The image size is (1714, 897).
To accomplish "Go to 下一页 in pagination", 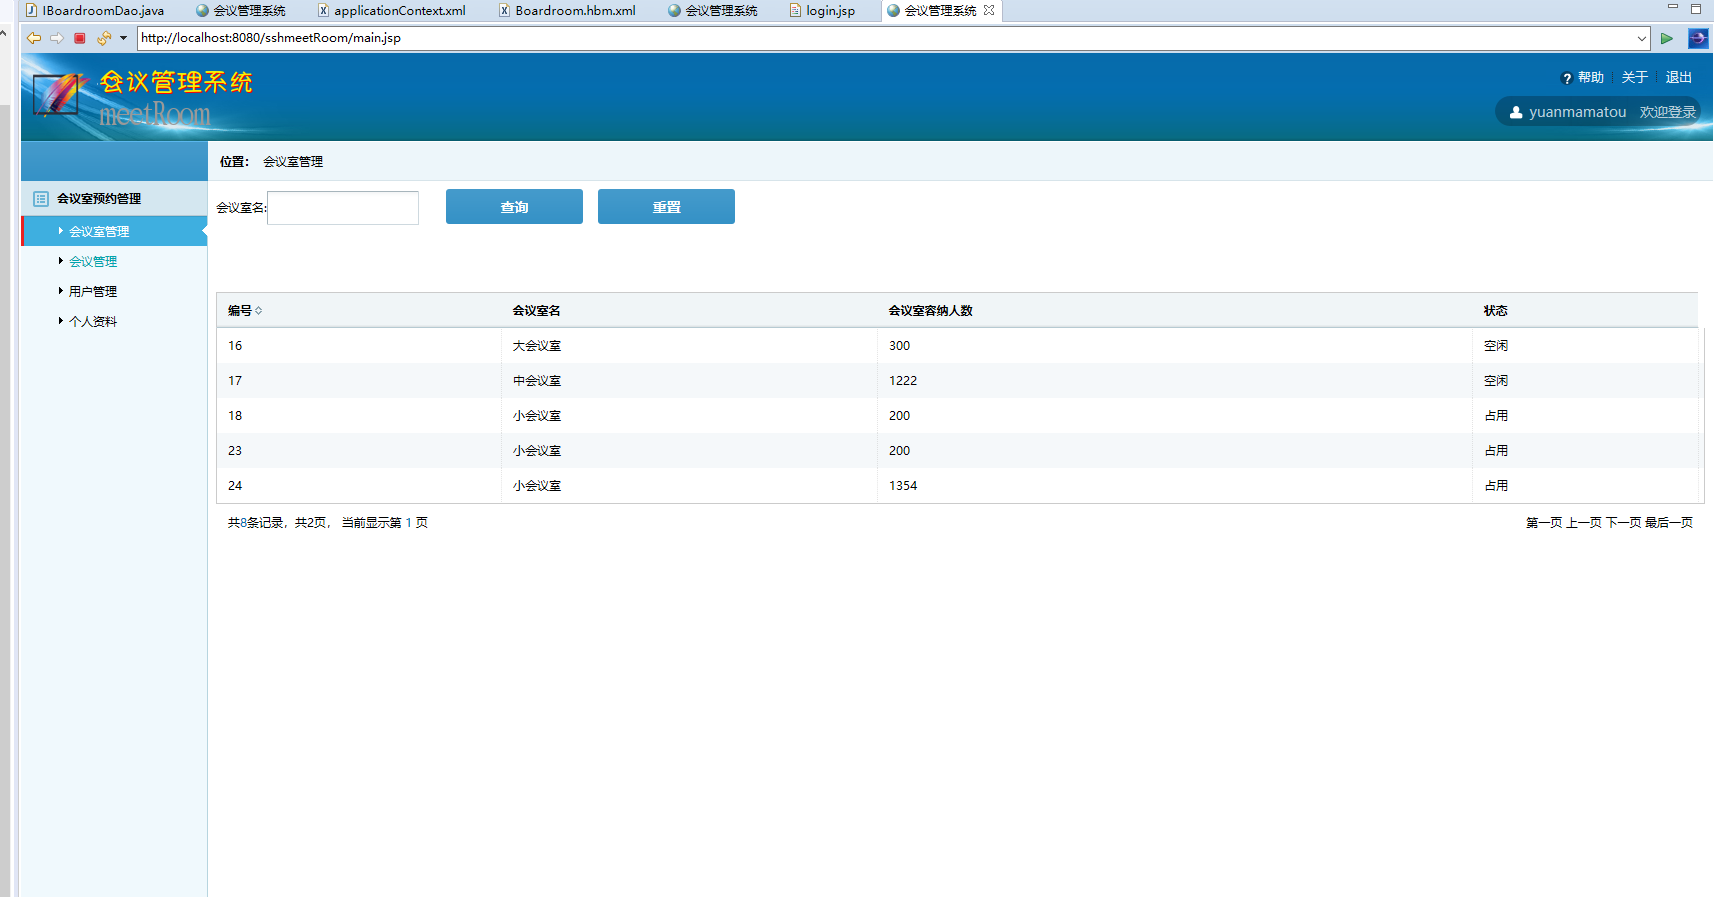I will click(x=1623, y=523).
